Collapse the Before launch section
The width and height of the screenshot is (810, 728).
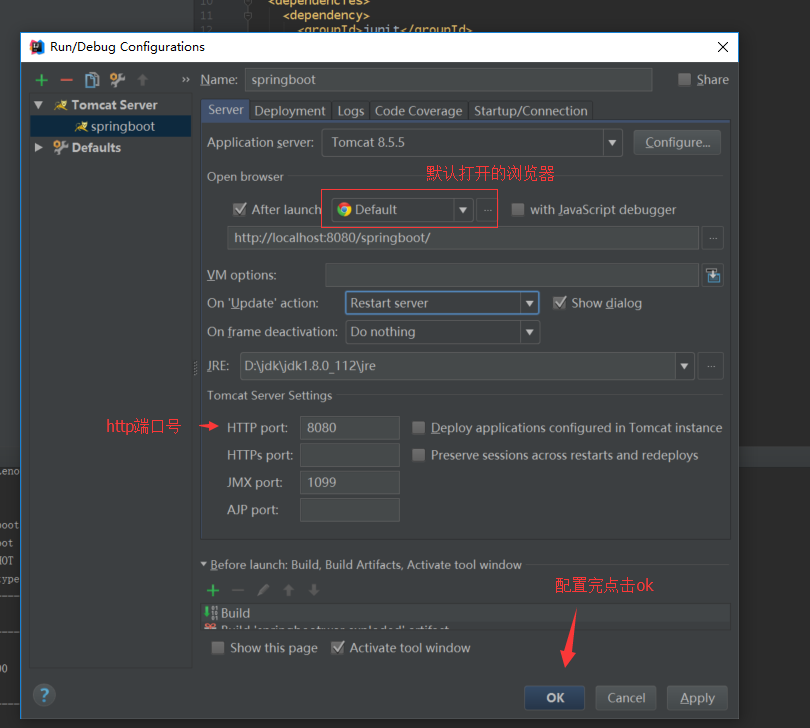click(x=204, y=564)
